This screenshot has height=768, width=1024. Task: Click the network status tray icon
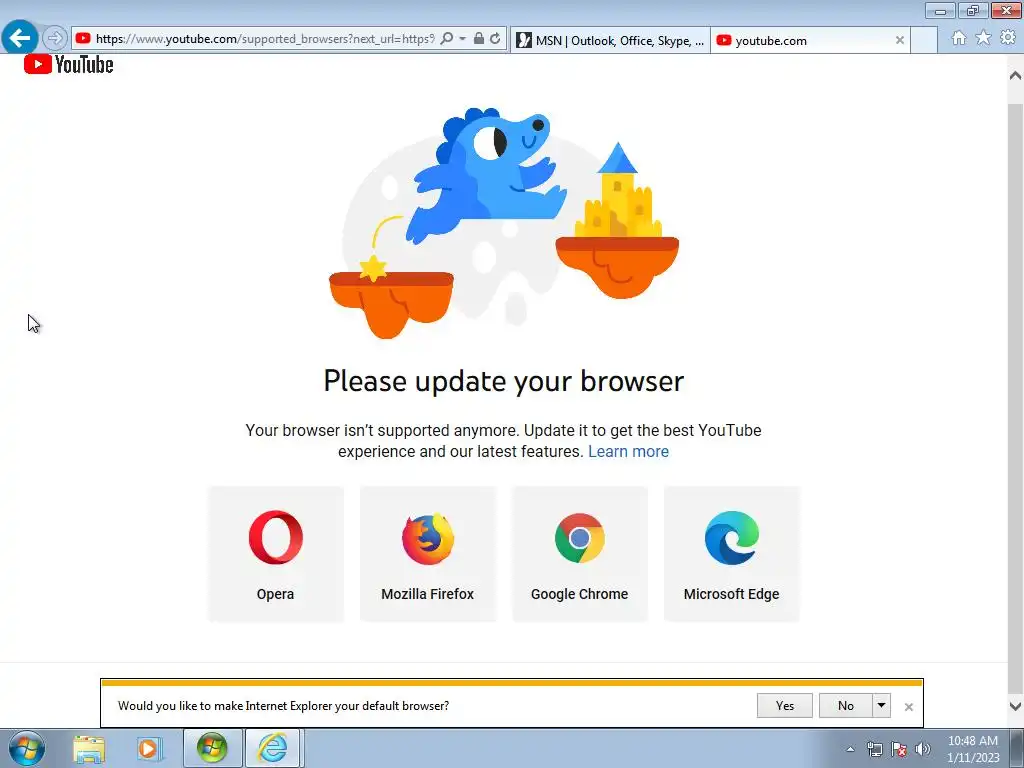tap(874, 749)
